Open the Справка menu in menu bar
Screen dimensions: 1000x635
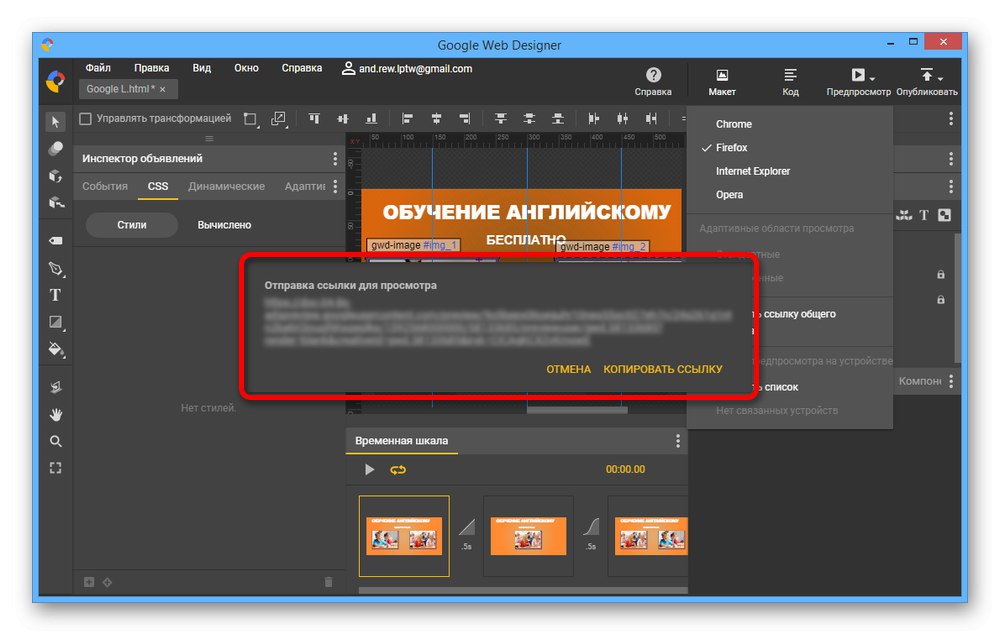302,68
